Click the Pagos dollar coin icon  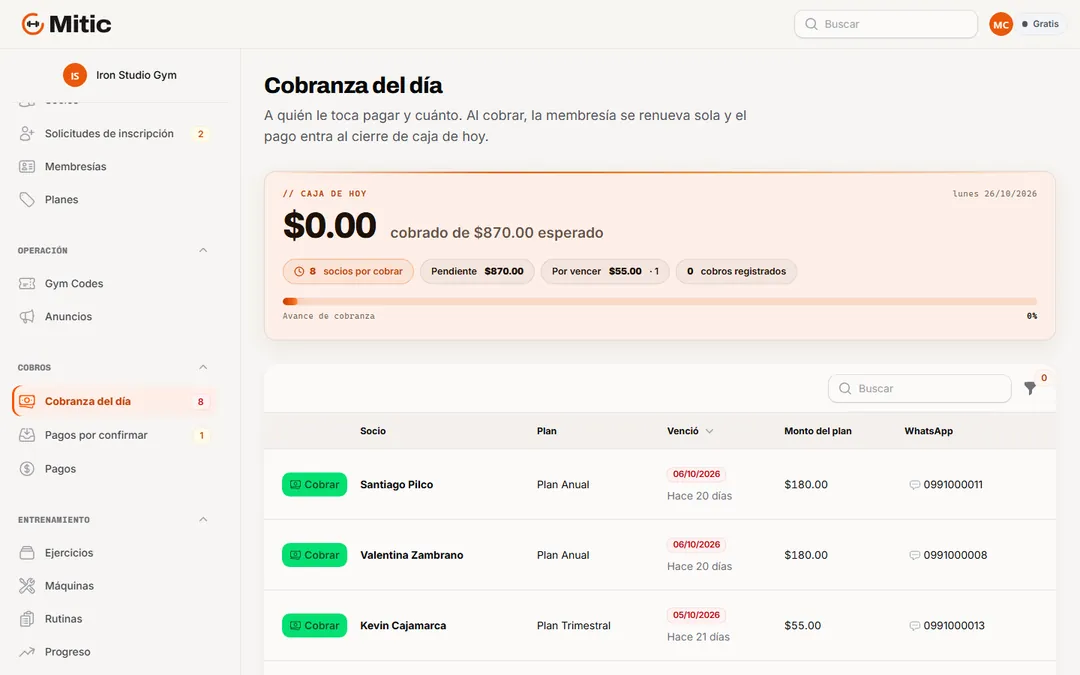[x=27, y=469]
